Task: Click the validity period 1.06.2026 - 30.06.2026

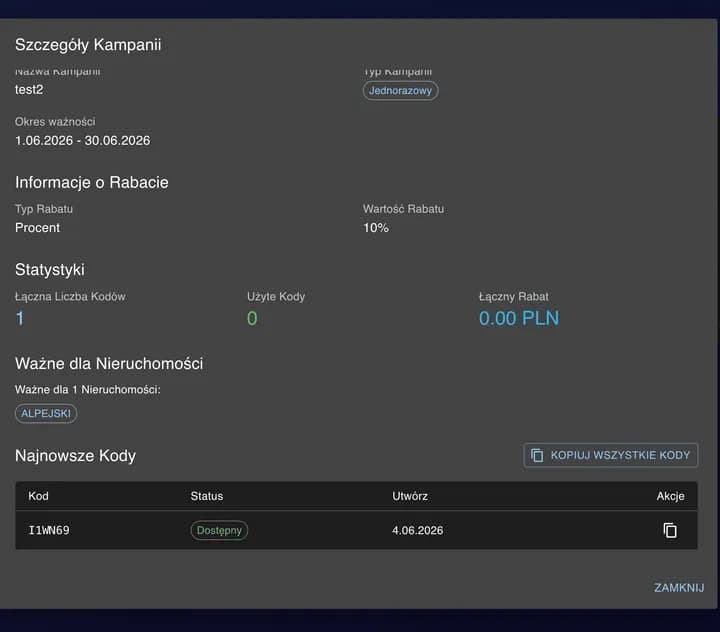Action: tap(83, 141)
